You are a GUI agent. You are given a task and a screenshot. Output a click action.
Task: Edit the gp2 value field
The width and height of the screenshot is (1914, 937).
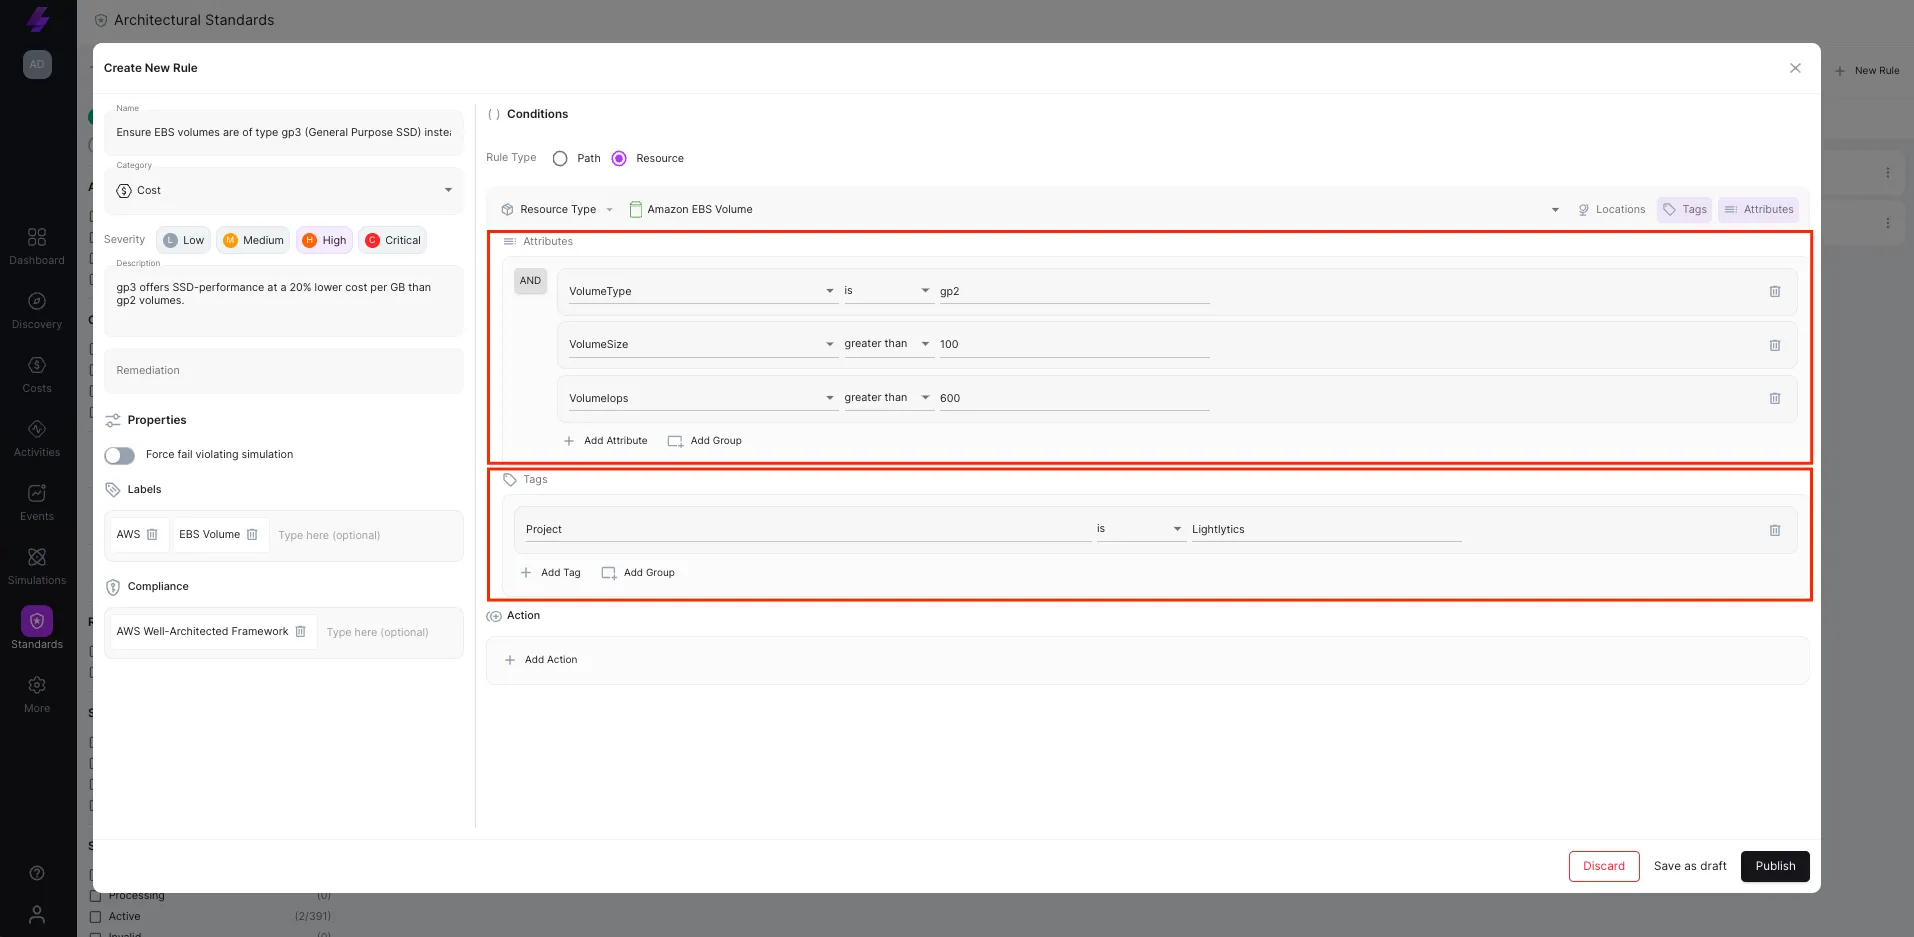[x=1074, y=292]
